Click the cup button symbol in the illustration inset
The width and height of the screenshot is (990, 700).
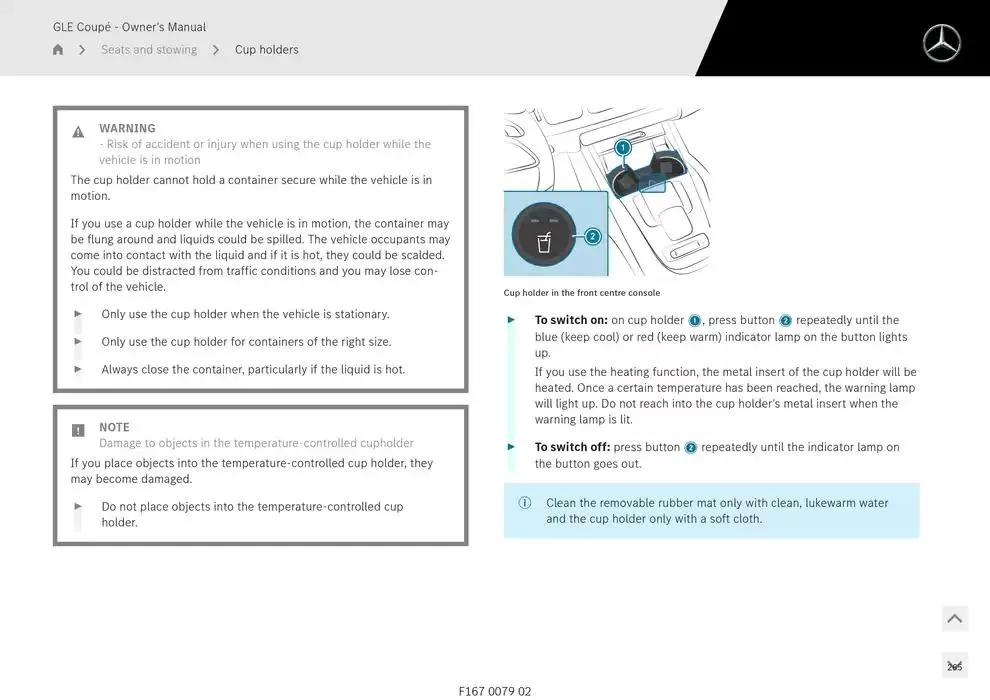(544, 241)
